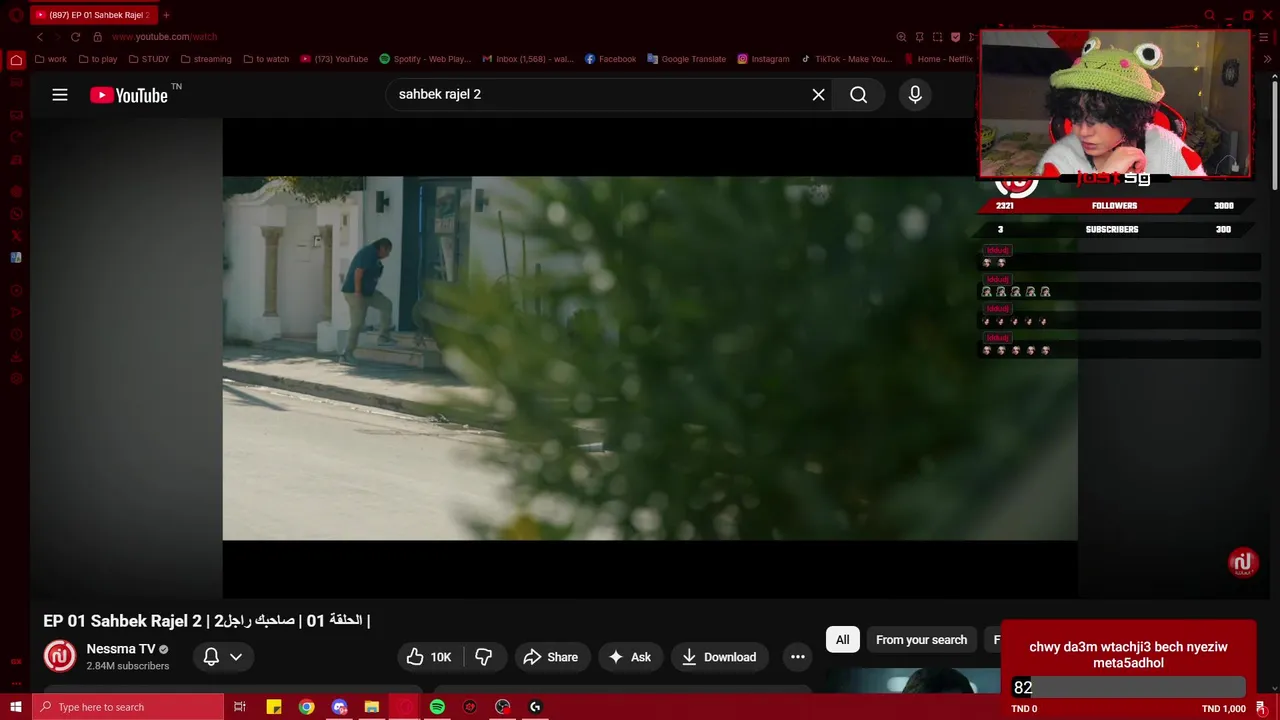1280x720 pixels.
Task: Open the Facebook bookmark
Action: (610, 59)
